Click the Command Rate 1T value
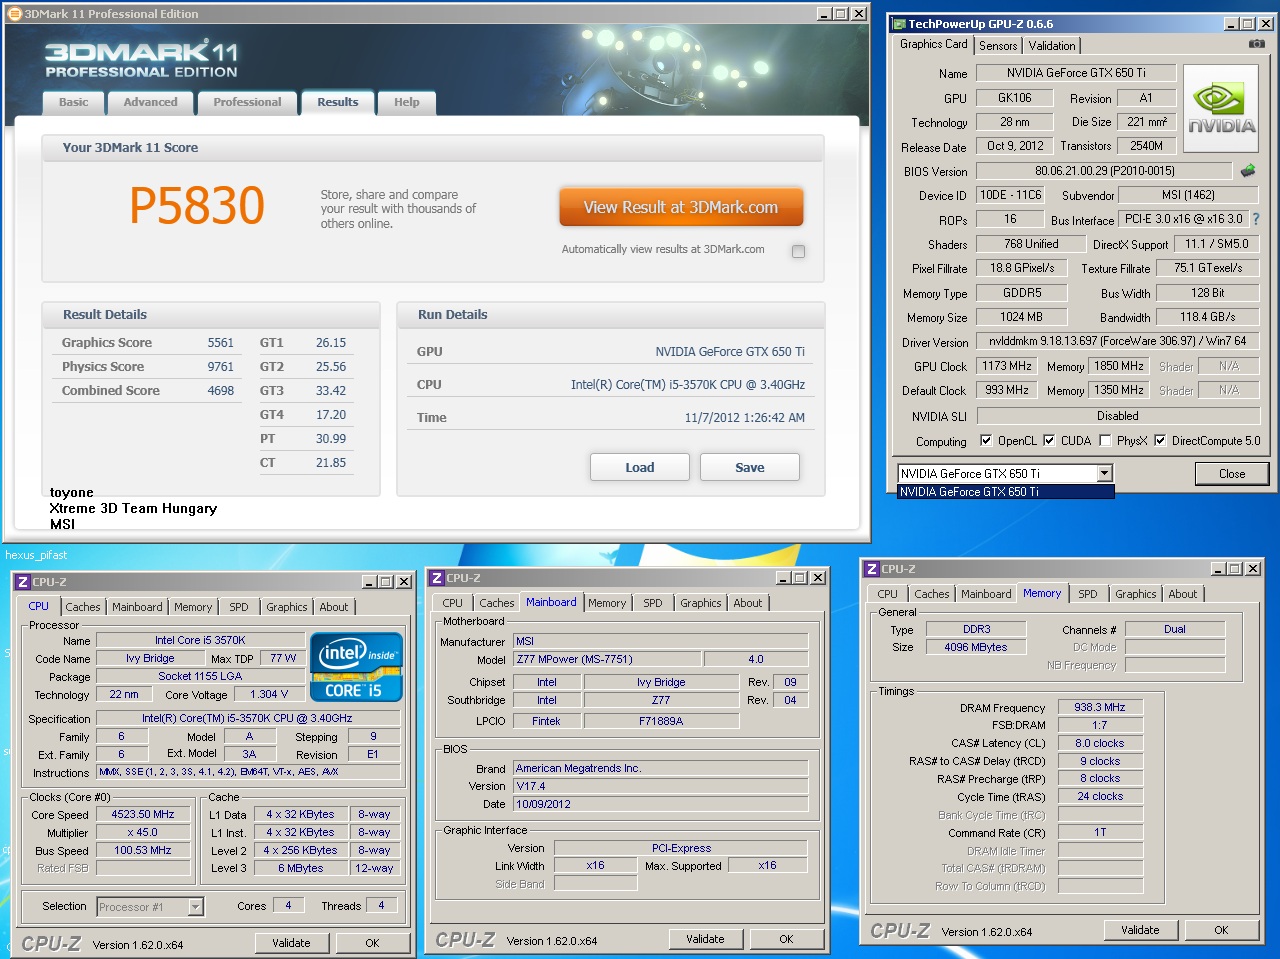The image size is (1280, 959). point(1100,832)
